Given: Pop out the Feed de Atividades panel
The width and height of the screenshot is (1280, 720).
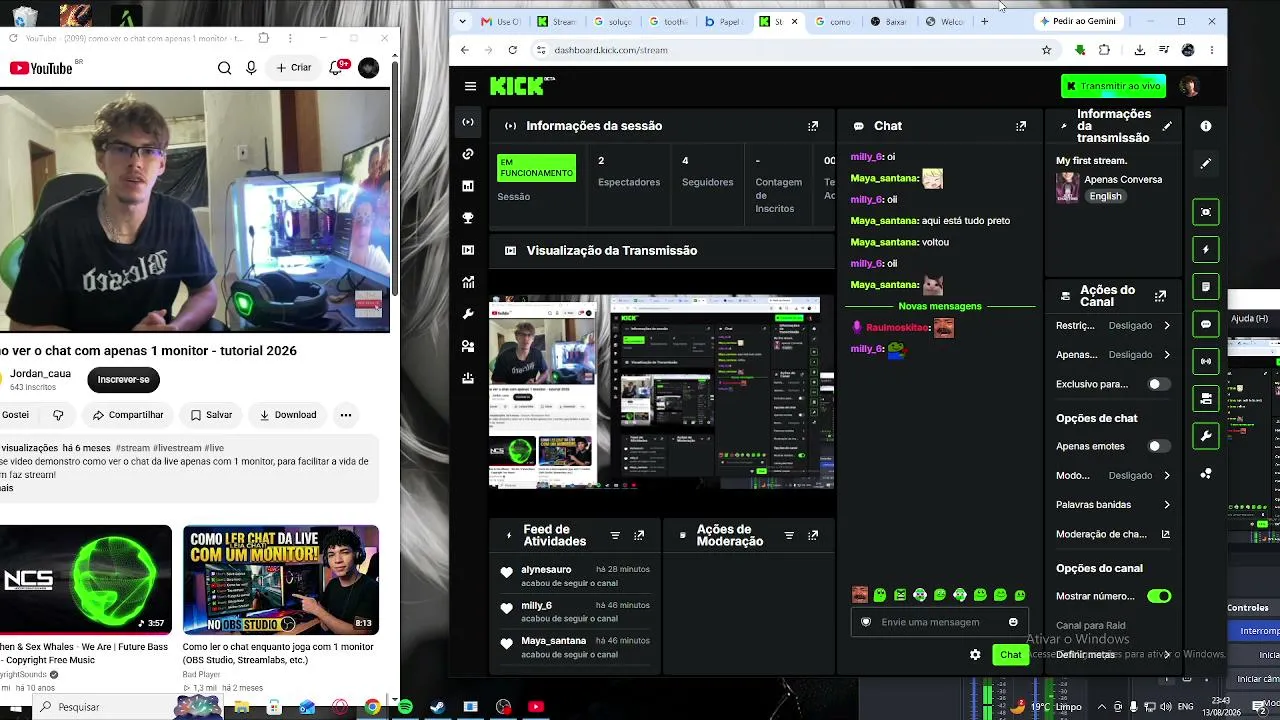Looking at the screenshot, I should point(639,536).
